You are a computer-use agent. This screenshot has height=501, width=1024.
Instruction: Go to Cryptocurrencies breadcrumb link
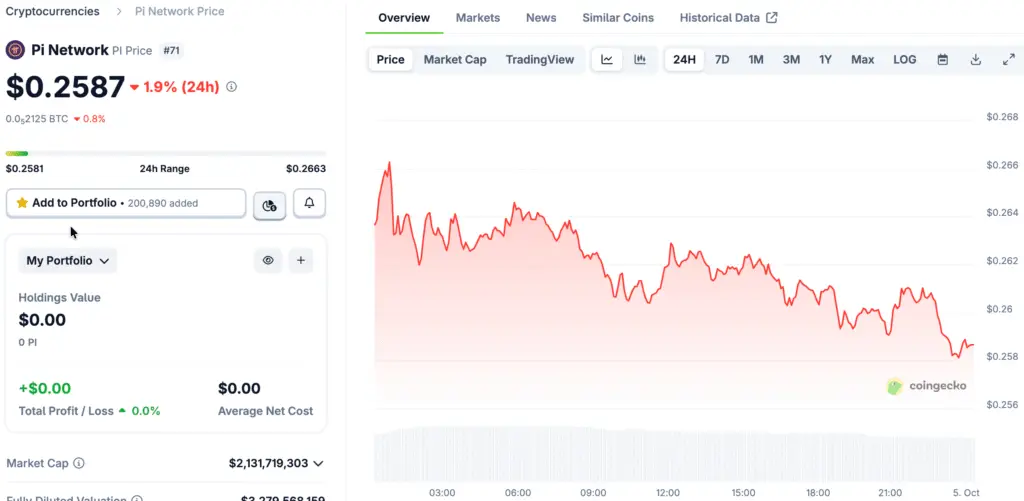(53, 11)
